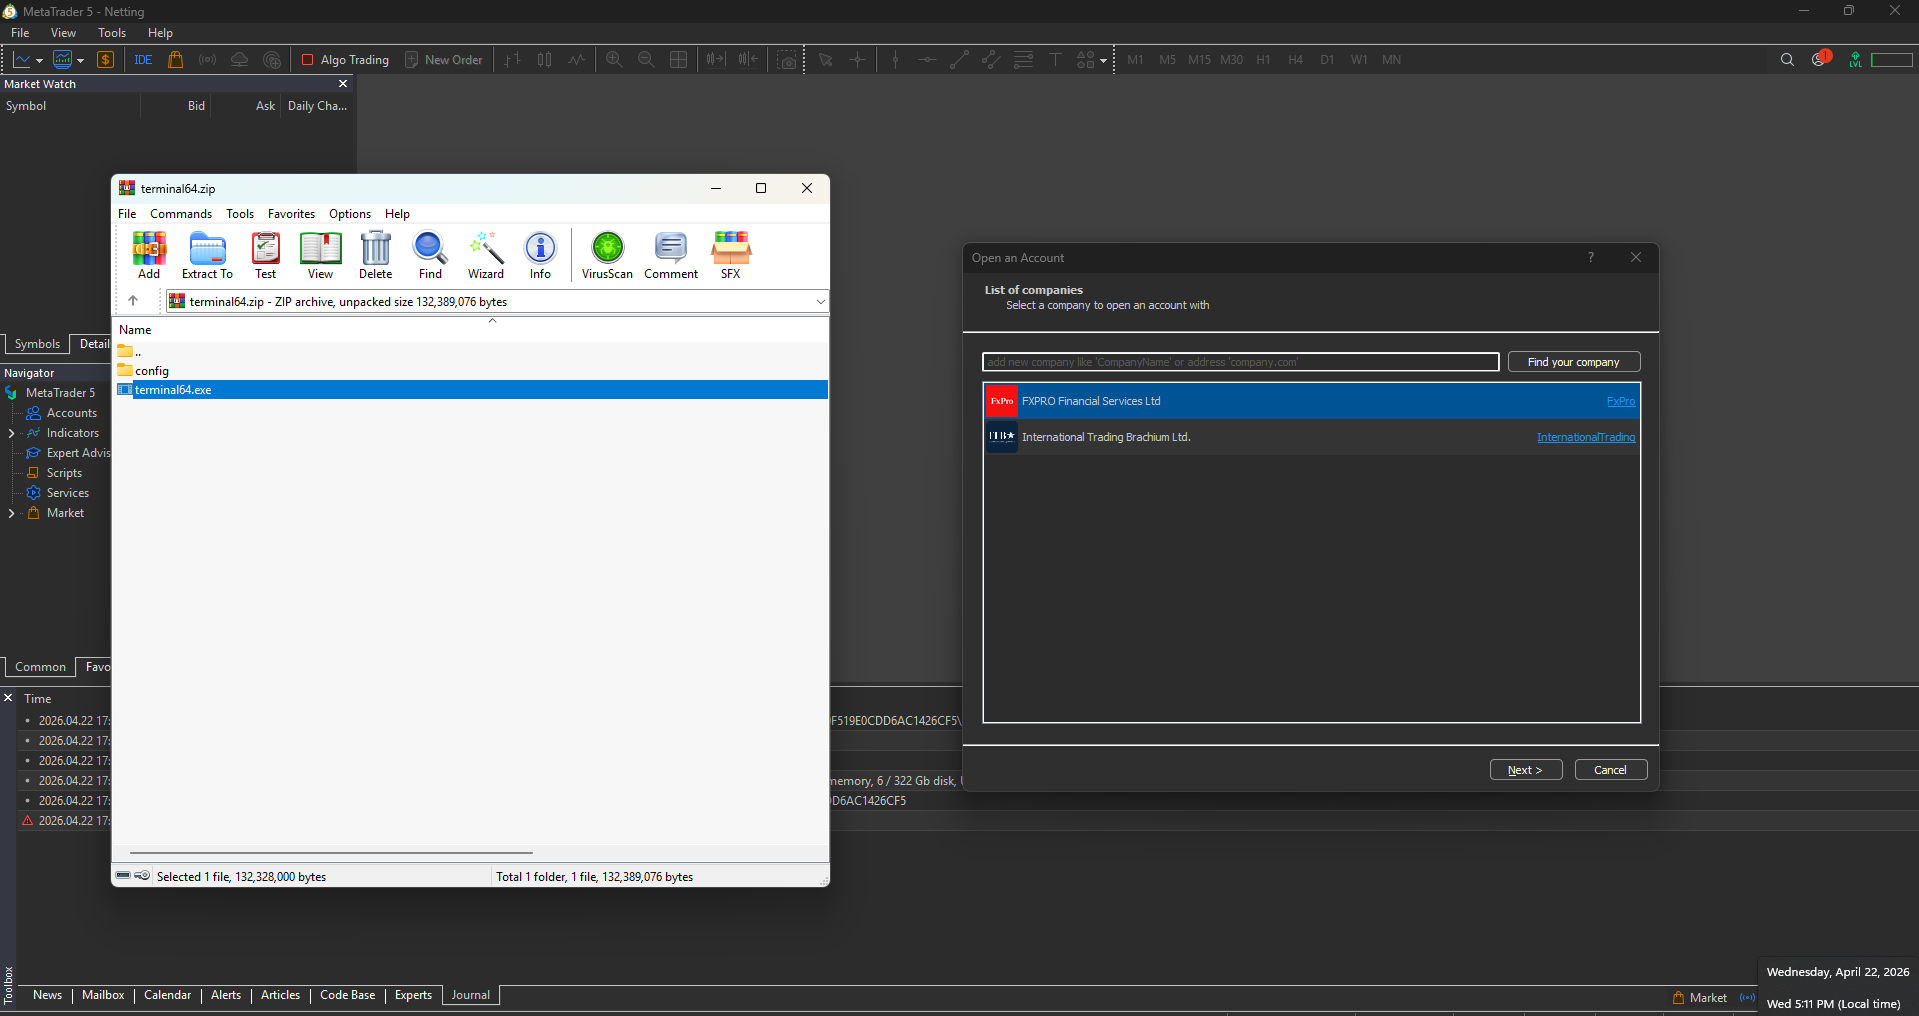Open MetaTrader search magnifier

(x=1787, y=60)
